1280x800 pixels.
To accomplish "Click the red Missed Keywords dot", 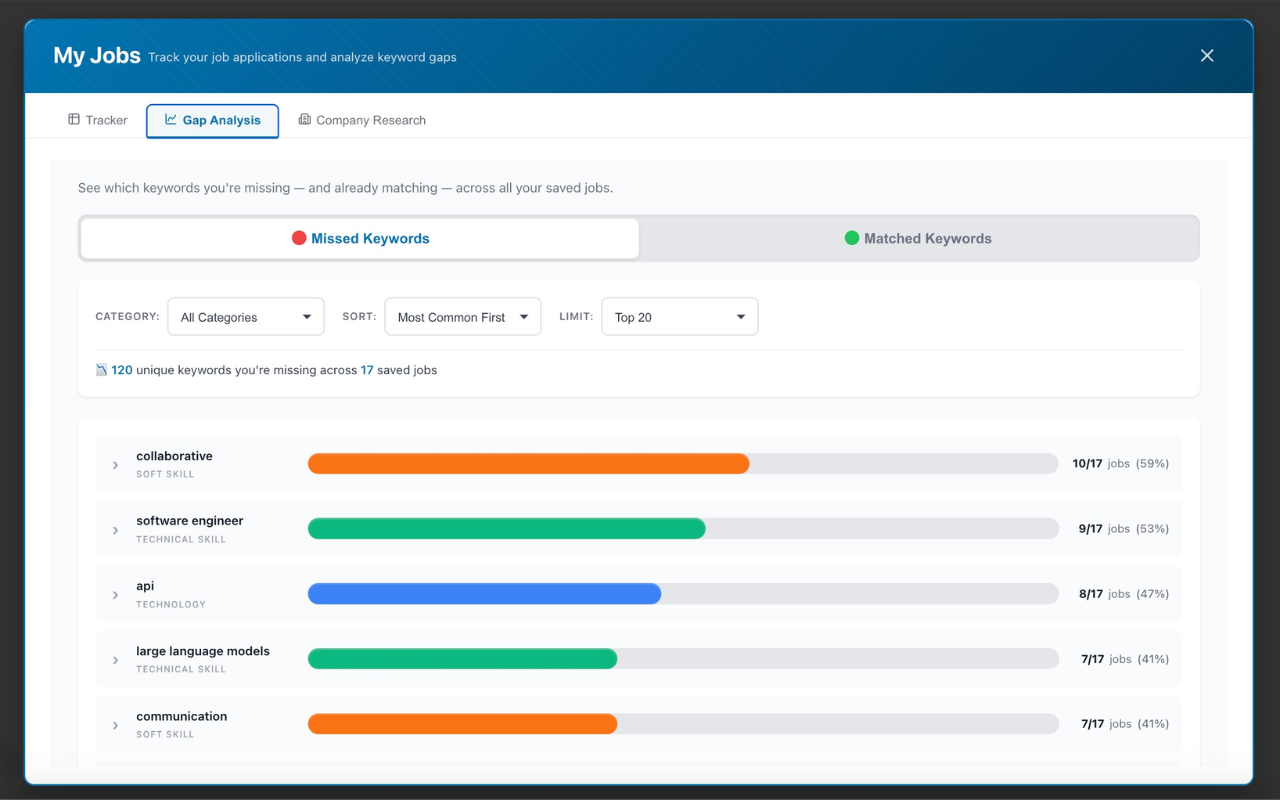I will (299, 238).
